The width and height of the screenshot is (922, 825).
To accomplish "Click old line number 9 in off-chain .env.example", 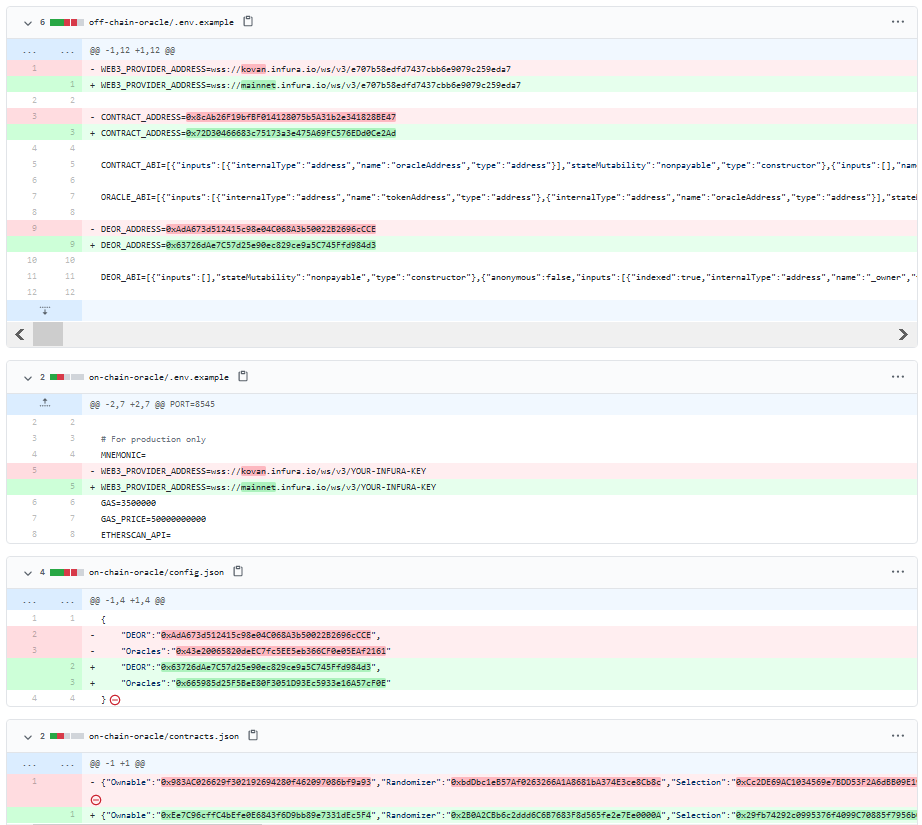I will pyautogui.click(x=34, y=228).
